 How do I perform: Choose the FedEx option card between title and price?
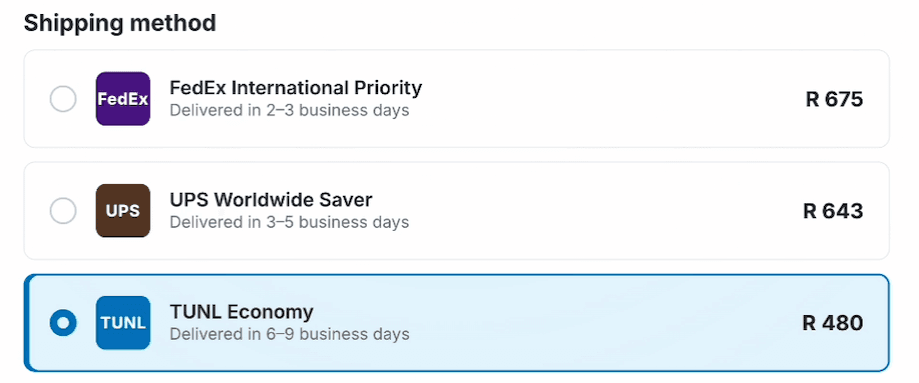(x=610, y=99)
